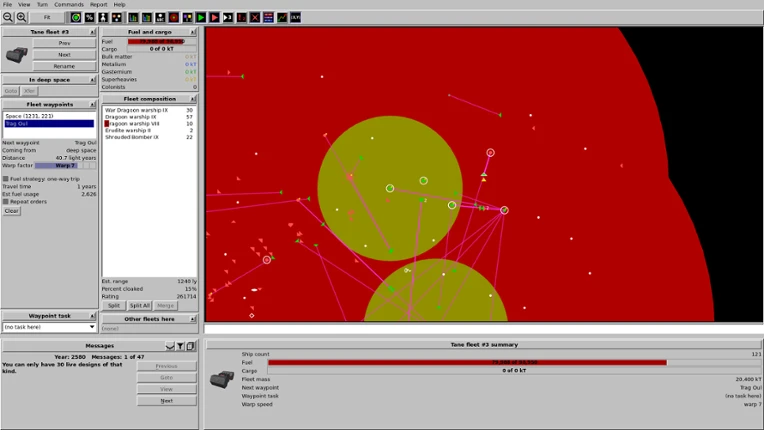This screenshot has width=764, height=430.
Task: Collapse the 'Other fleets here' panel
Action: click(193, 319)
